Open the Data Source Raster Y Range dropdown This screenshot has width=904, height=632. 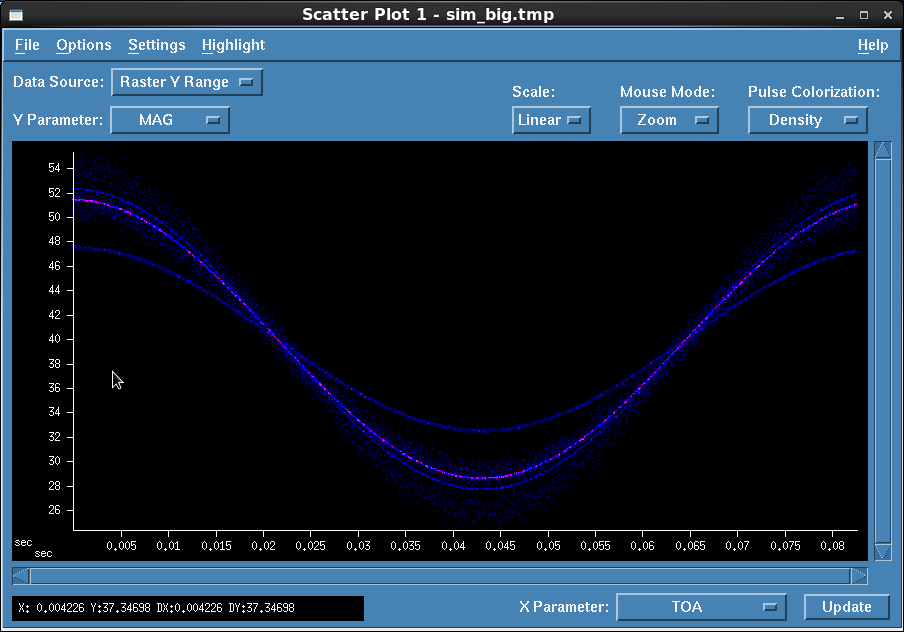[x=186, y=82]
